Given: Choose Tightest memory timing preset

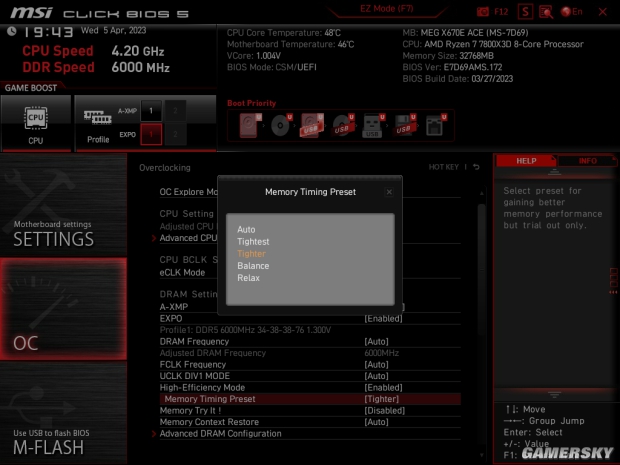Looking at the screenshot, I should [253, 242].
